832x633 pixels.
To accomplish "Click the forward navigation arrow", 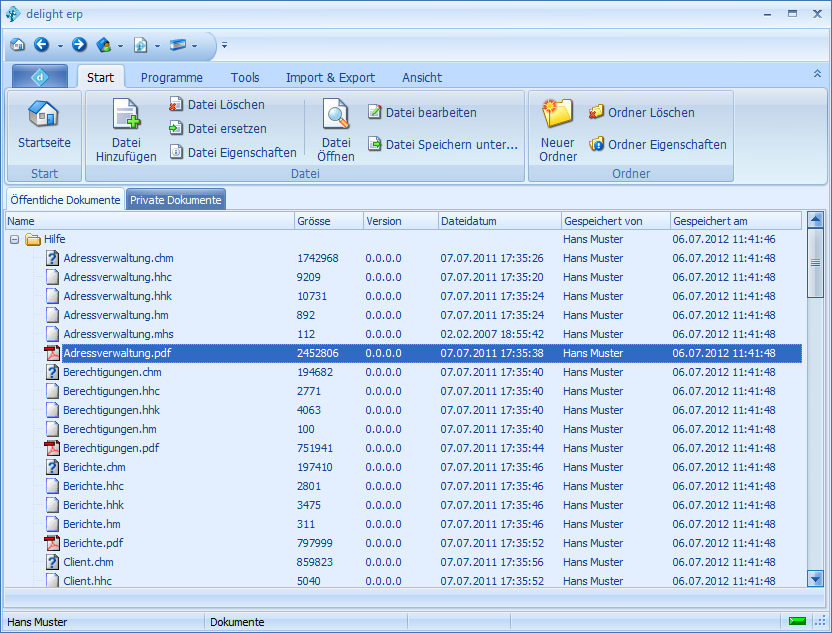I will (78, 44).
